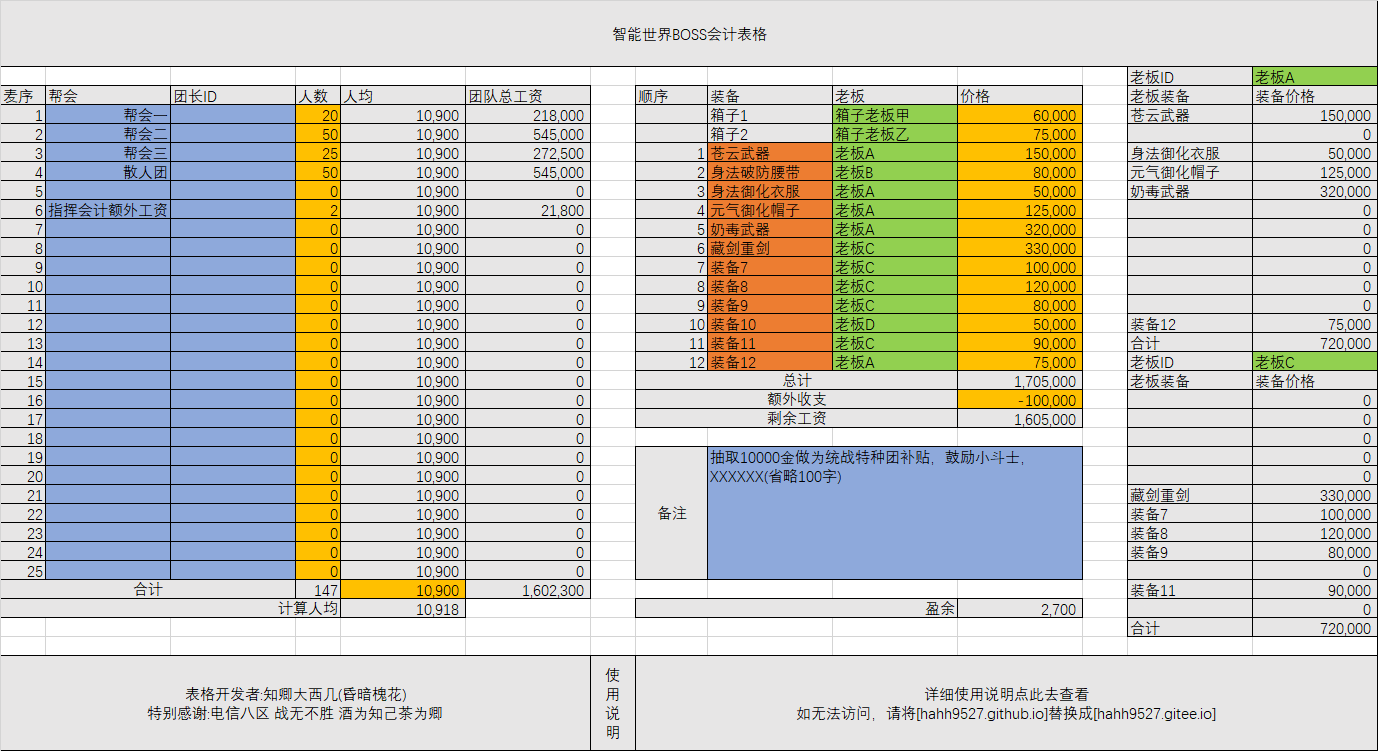Choose the 老板D cell for 装备10
Viewport: 1378px width, 751px height.
click(894, 325)
